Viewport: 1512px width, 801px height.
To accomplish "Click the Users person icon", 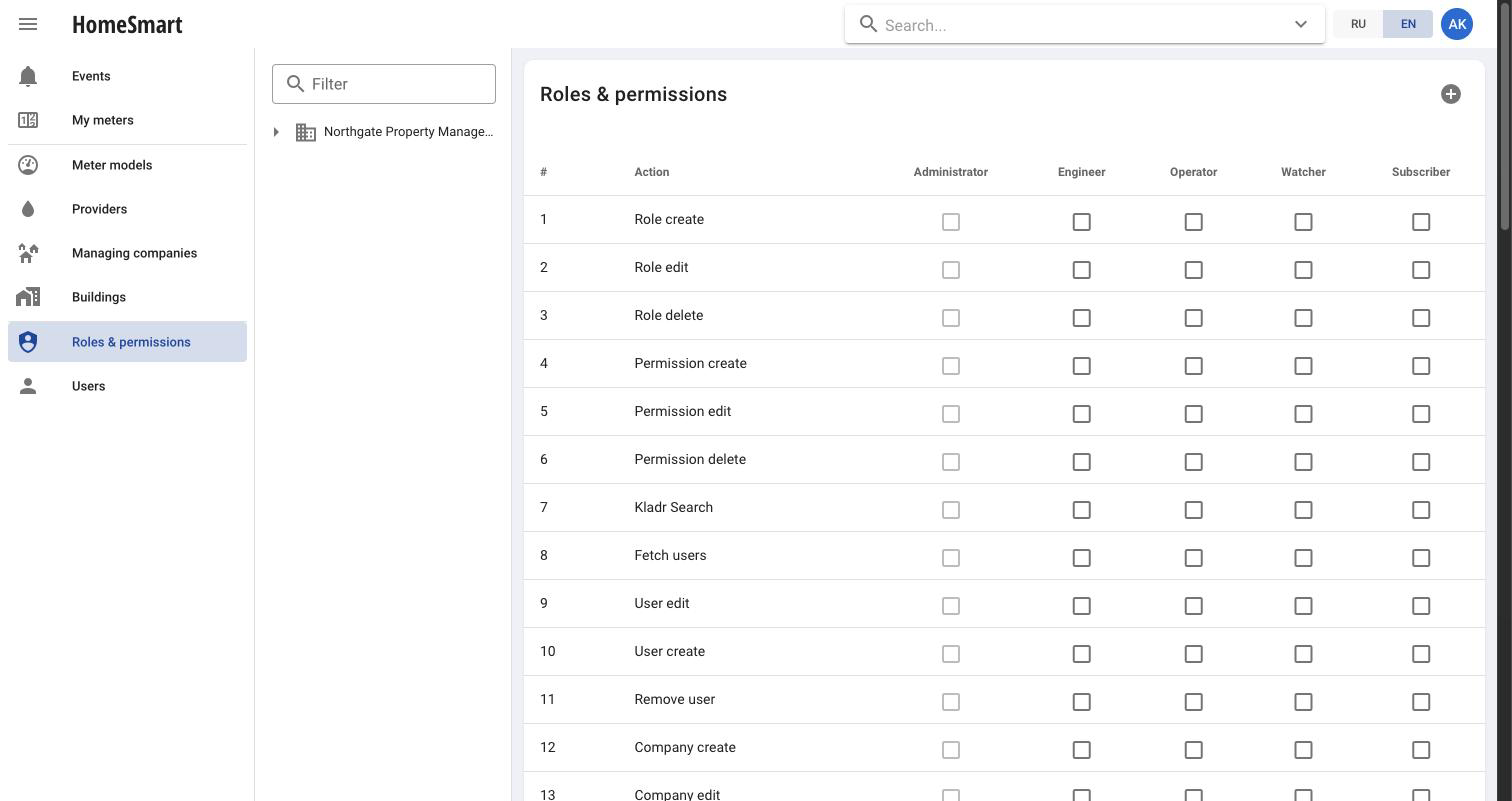I will pyautogui.click(x=28, y=386).
